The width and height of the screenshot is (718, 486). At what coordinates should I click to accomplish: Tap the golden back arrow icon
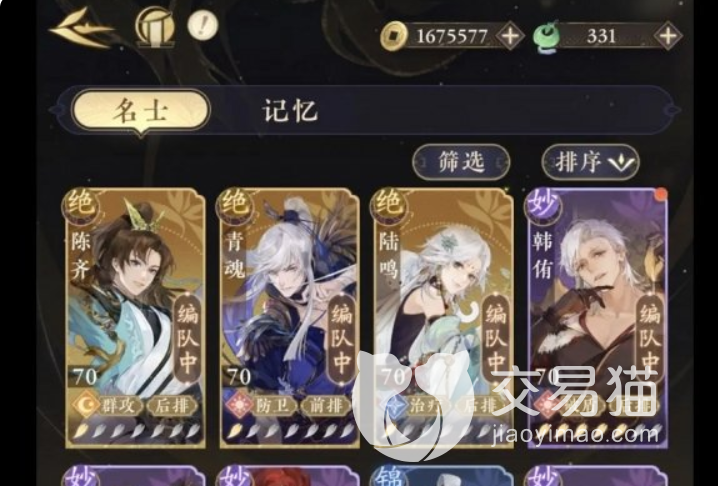click(x=82, y=29)
